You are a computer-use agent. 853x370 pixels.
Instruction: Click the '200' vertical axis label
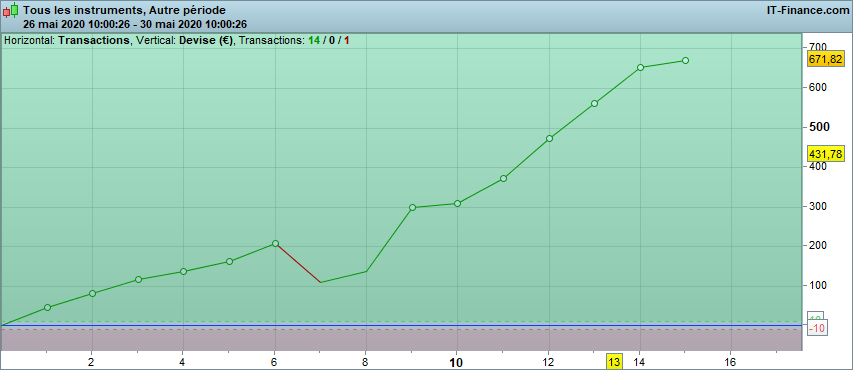[x=818, y=245]
